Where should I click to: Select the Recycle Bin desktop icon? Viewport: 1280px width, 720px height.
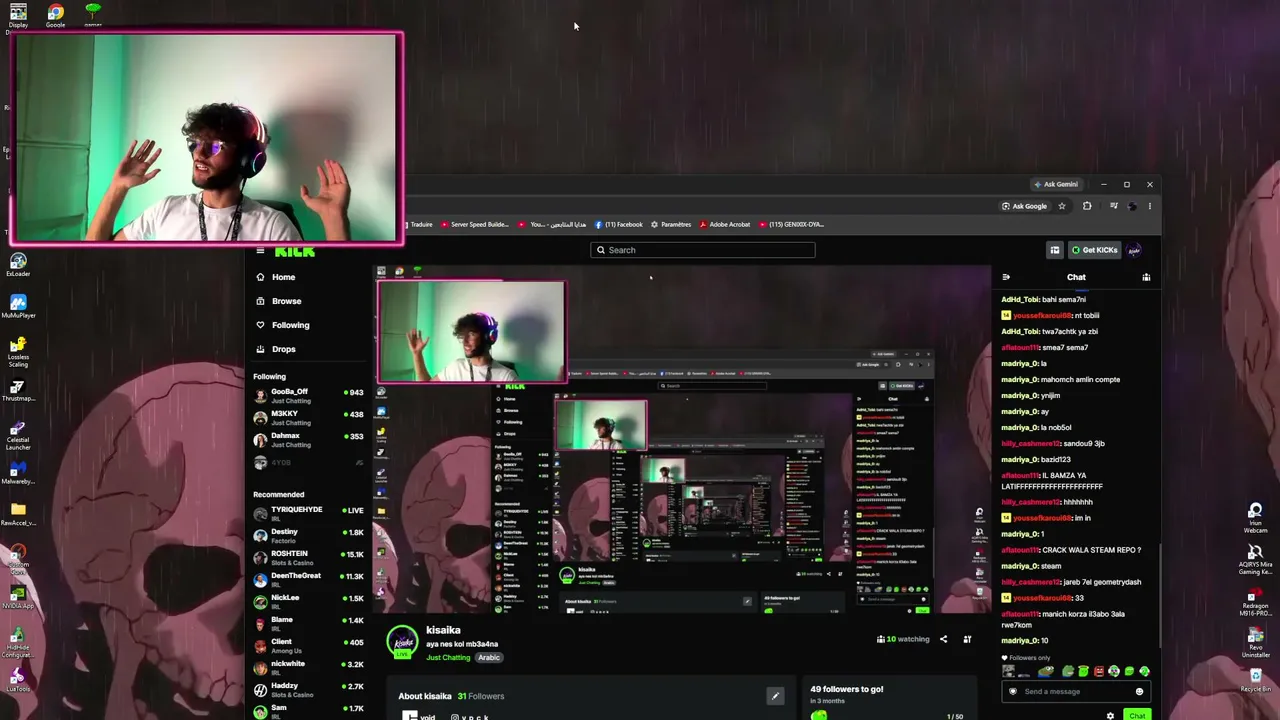(x=1255, y=680)
